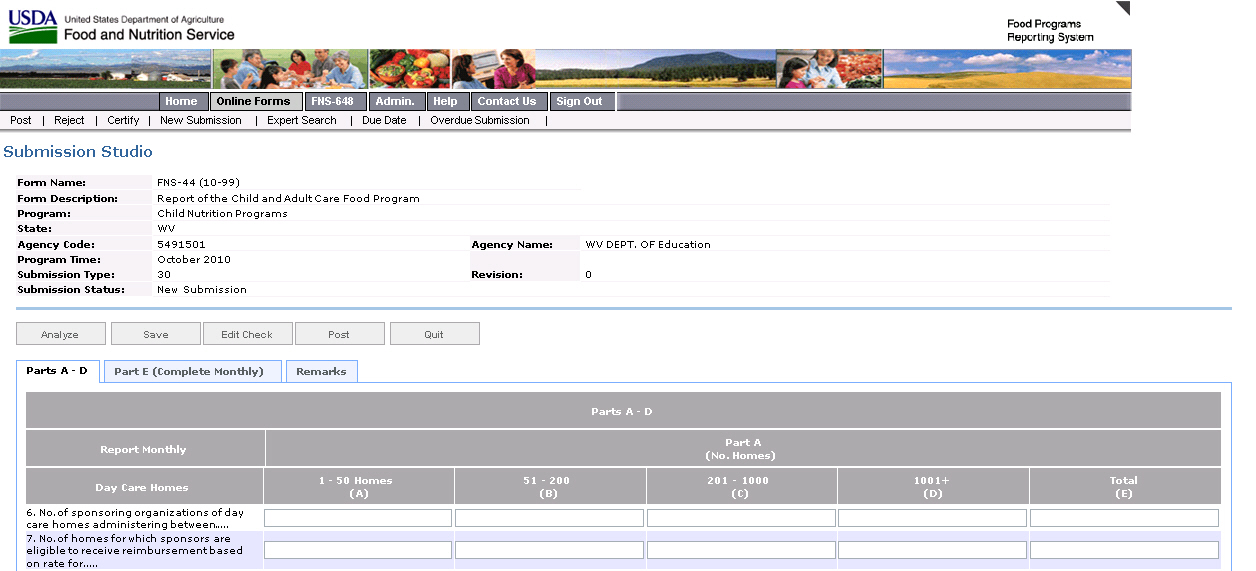The height and width of the screenshot is (571, 1256).
Task: Click the Edit Check button
Action: (x=247, y=334)
